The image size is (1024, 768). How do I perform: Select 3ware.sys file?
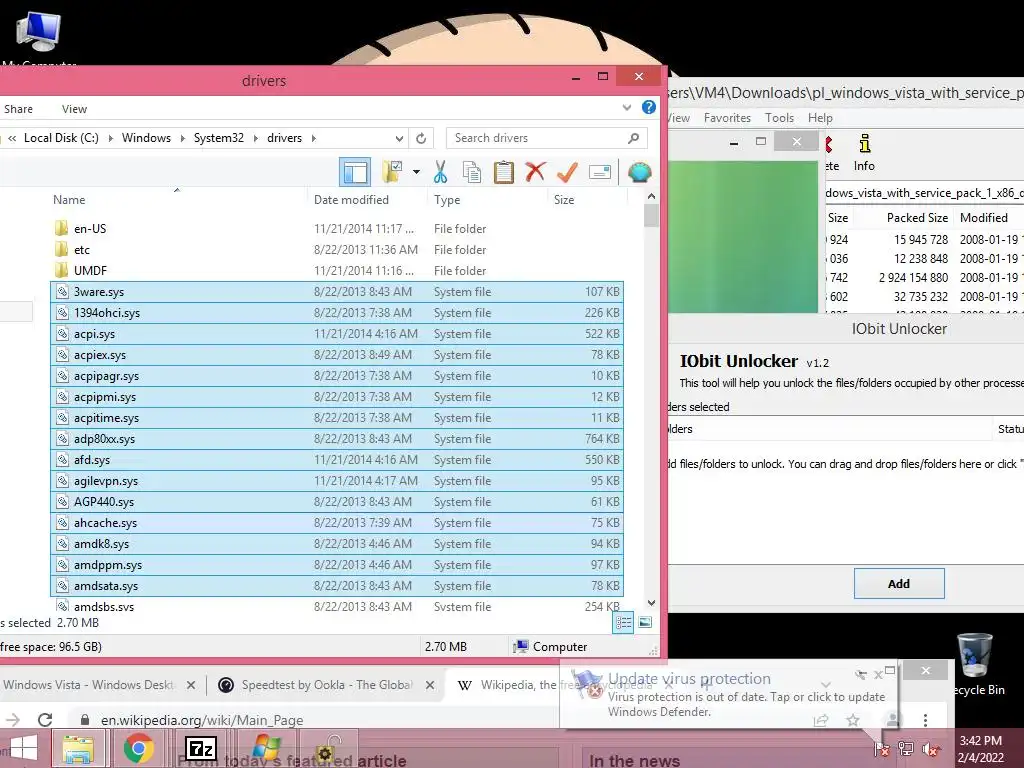coord(337,292)
